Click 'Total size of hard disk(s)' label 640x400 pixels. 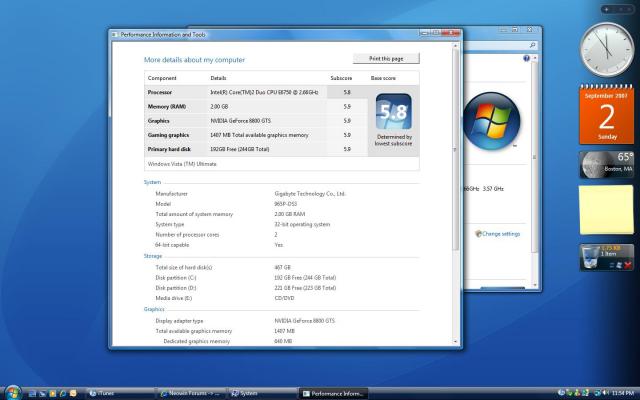184,268
